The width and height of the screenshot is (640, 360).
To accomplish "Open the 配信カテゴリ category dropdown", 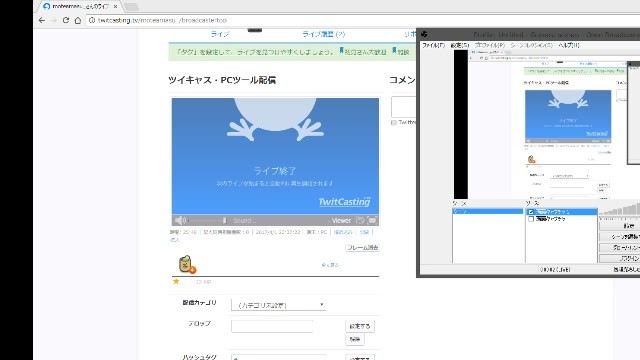I will tap(278, 305).
